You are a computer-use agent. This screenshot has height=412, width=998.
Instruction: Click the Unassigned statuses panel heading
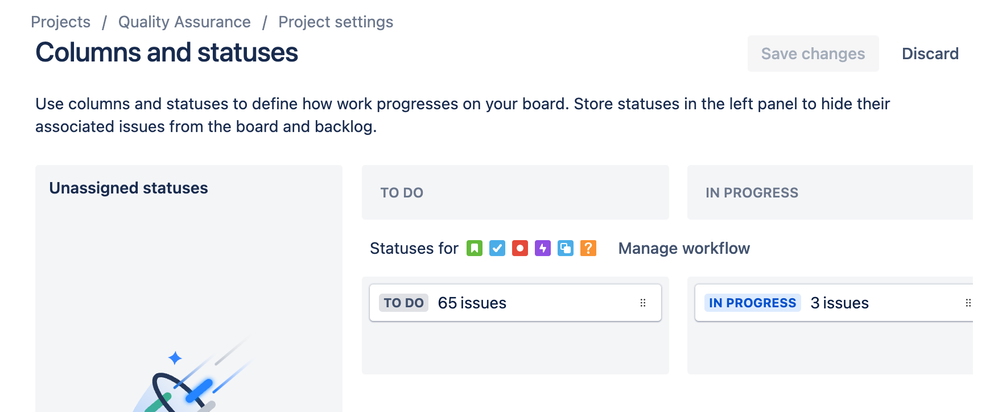[129, 188]
